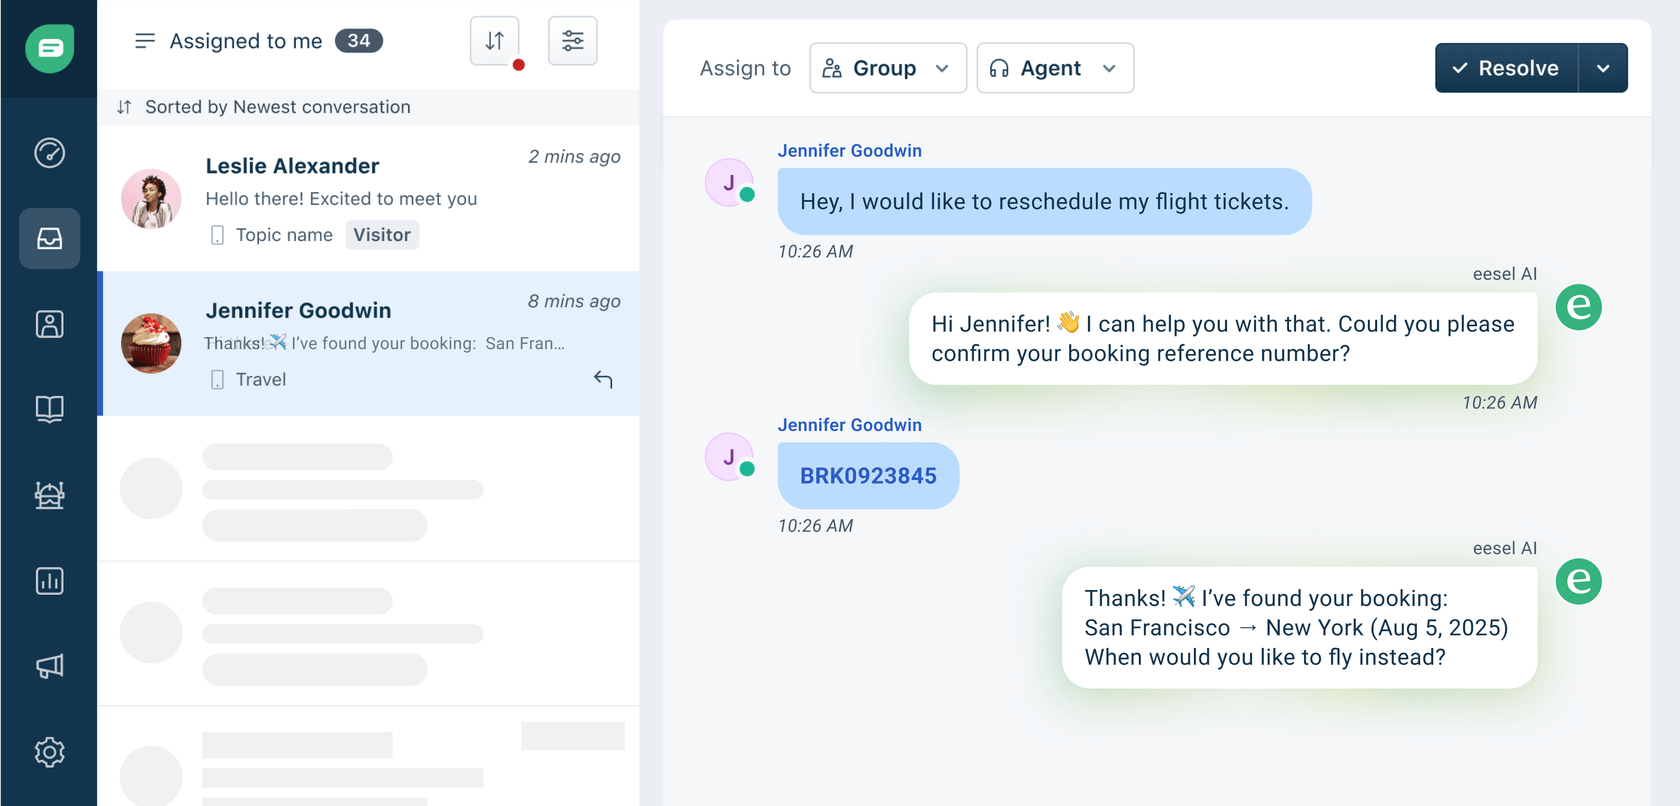1680x806 pixels.
Task: Open the conversation filters button
Action: 573,41
